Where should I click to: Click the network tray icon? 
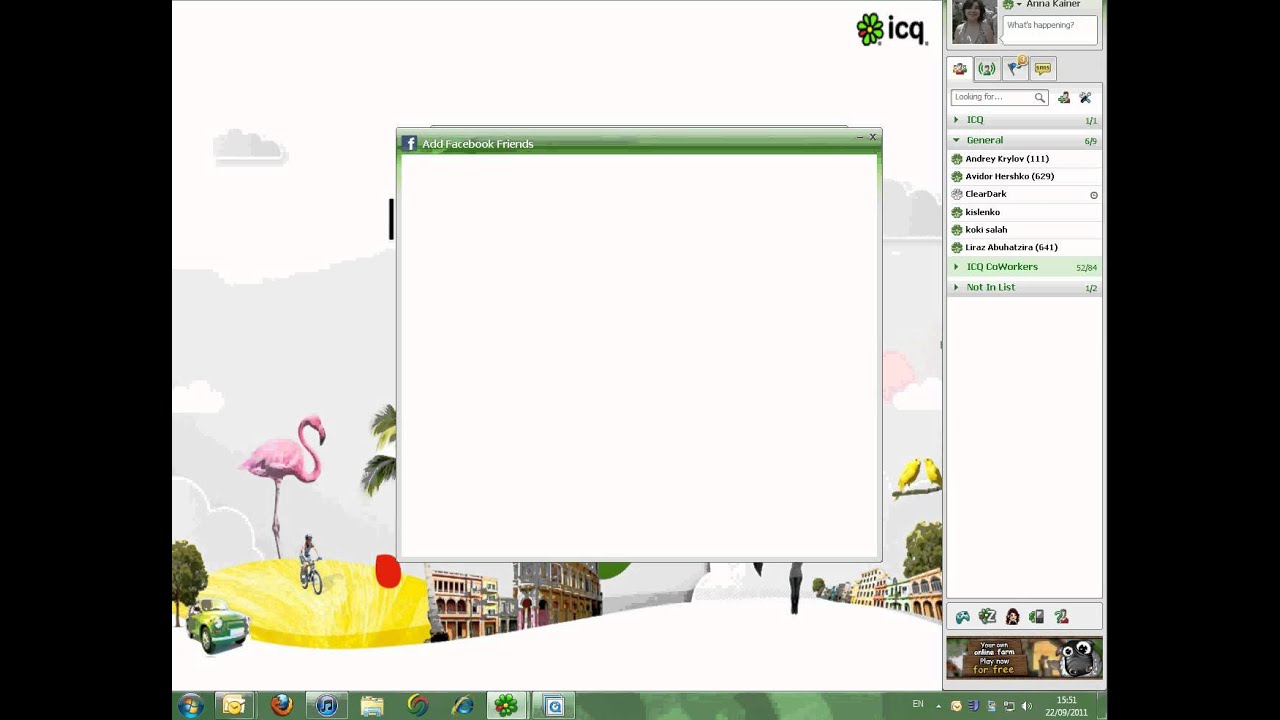(1009, 706)
